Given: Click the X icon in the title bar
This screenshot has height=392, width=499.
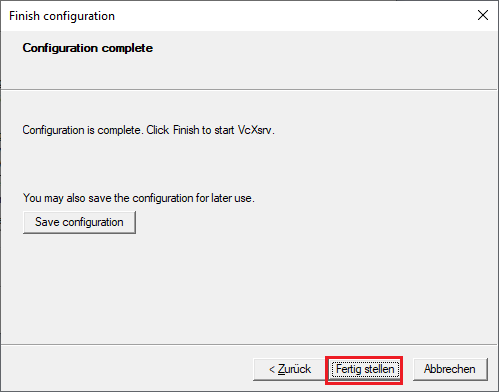Looking at the screenshot, I should tap(483, 15).
